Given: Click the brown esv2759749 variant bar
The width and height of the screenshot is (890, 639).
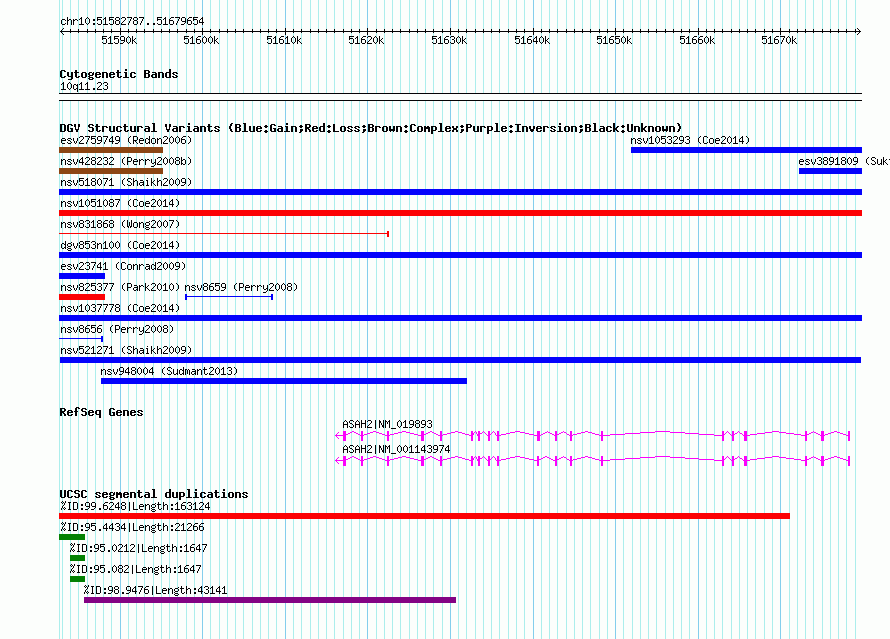Looking at the screenshot, I should point(111,150).
